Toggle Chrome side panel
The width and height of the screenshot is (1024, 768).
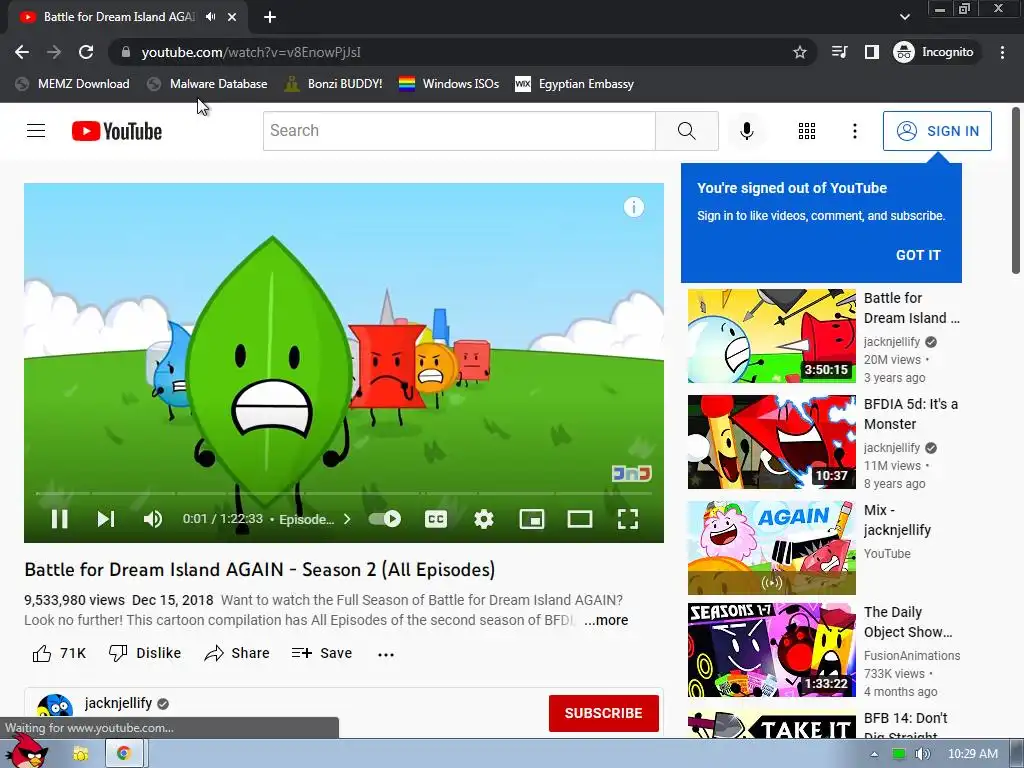(871, 52)
